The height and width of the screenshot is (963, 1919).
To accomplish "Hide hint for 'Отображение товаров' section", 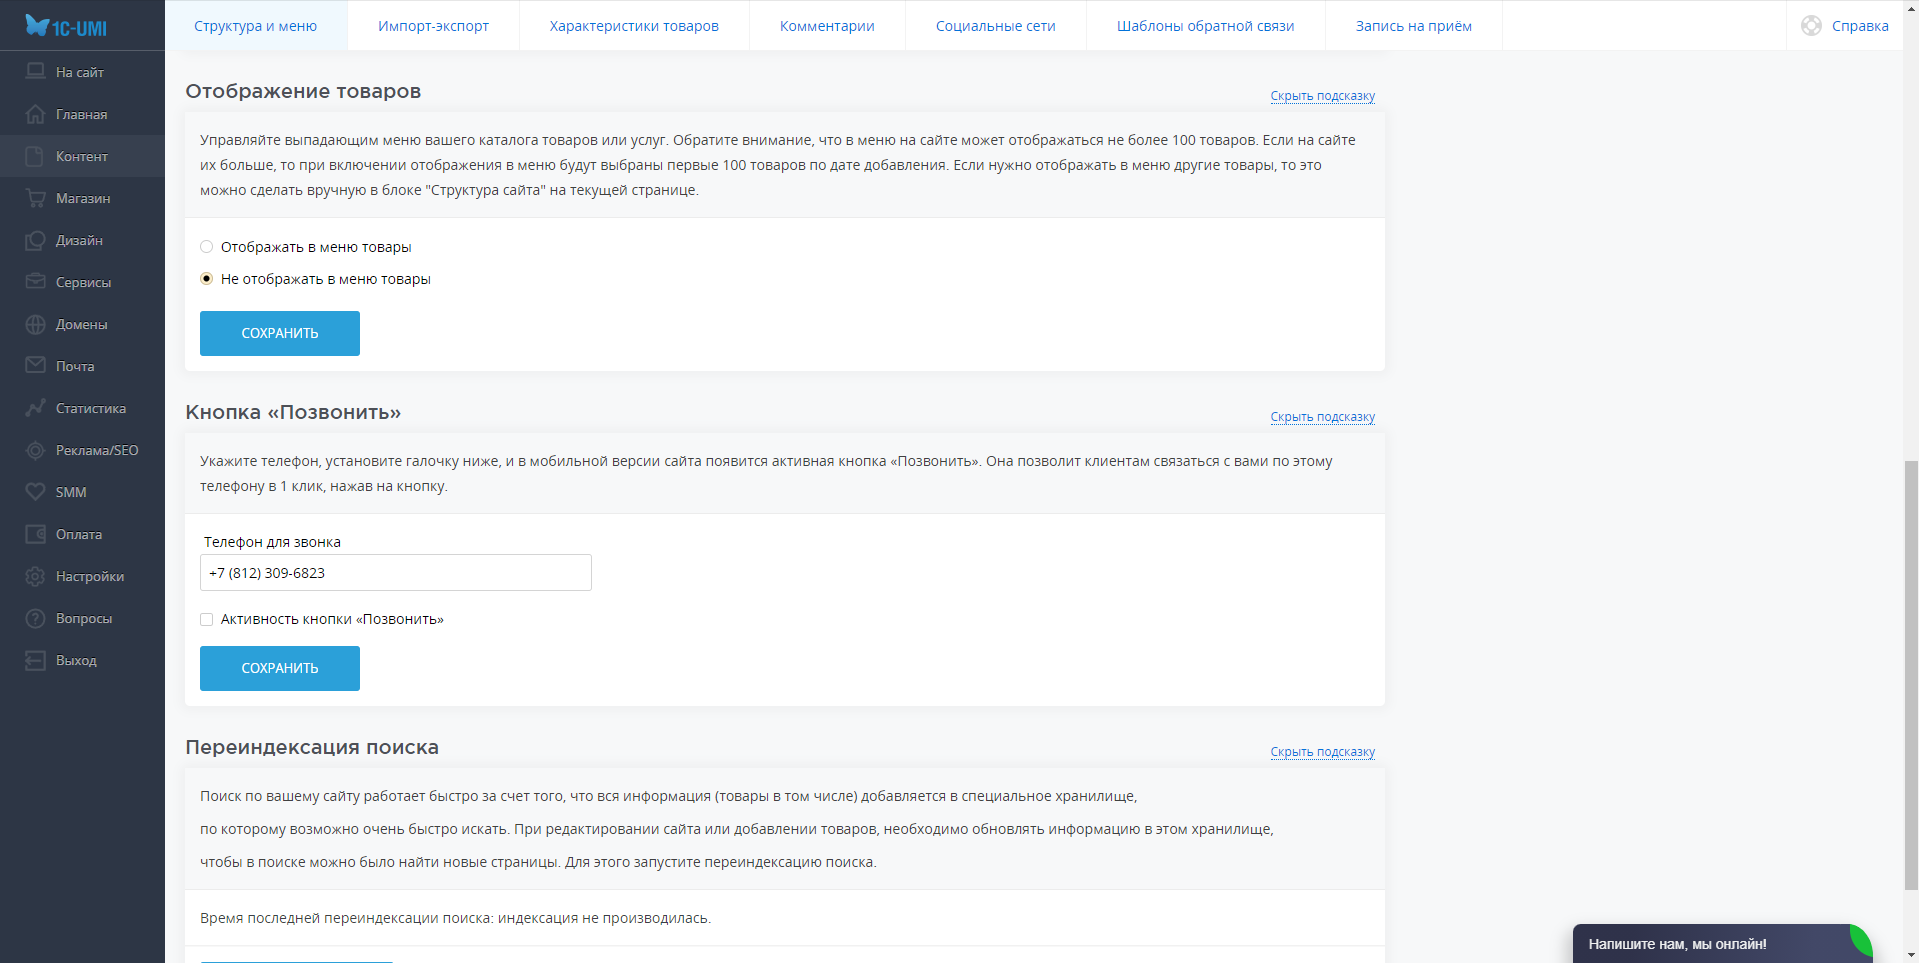I will 1322,96.
